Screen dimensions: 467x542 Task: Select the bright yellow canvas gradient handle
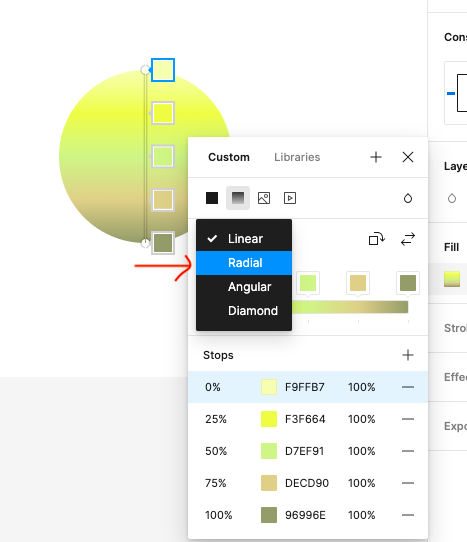click(163, 113)
